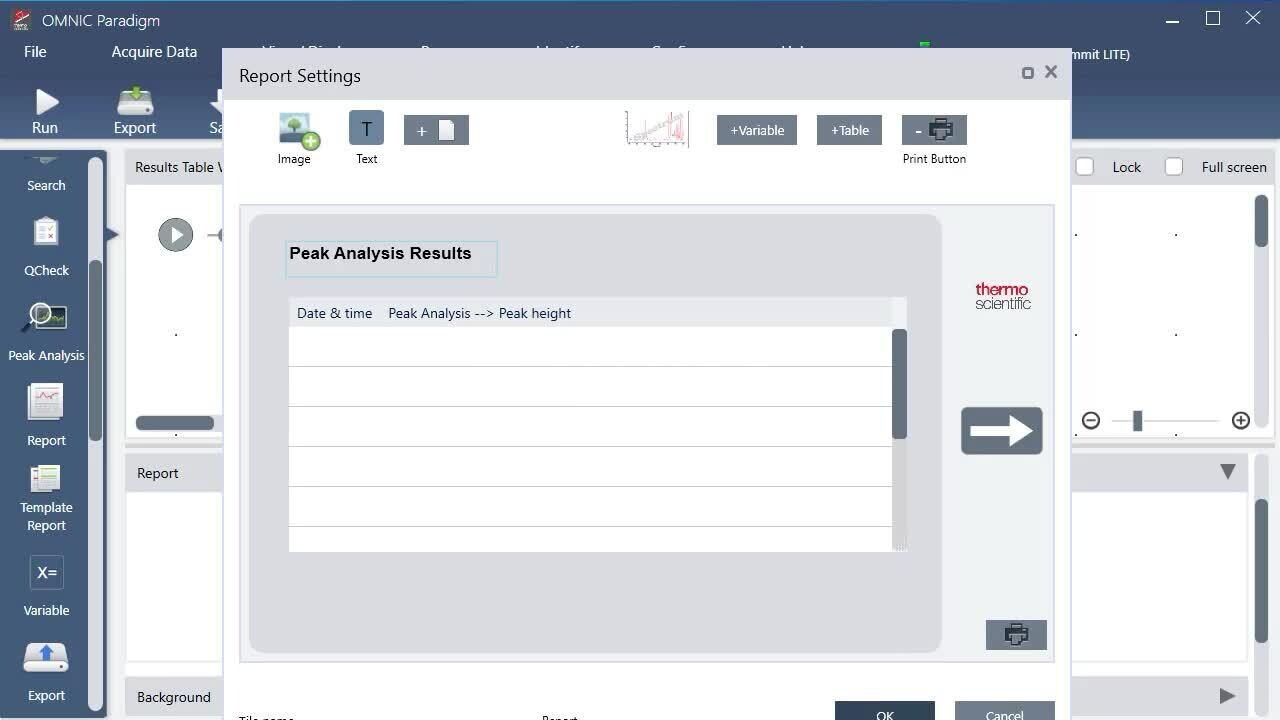This screenshot has width=1280, height=720.
Task: Insert an Image into the report
Action: pos(298,130)
